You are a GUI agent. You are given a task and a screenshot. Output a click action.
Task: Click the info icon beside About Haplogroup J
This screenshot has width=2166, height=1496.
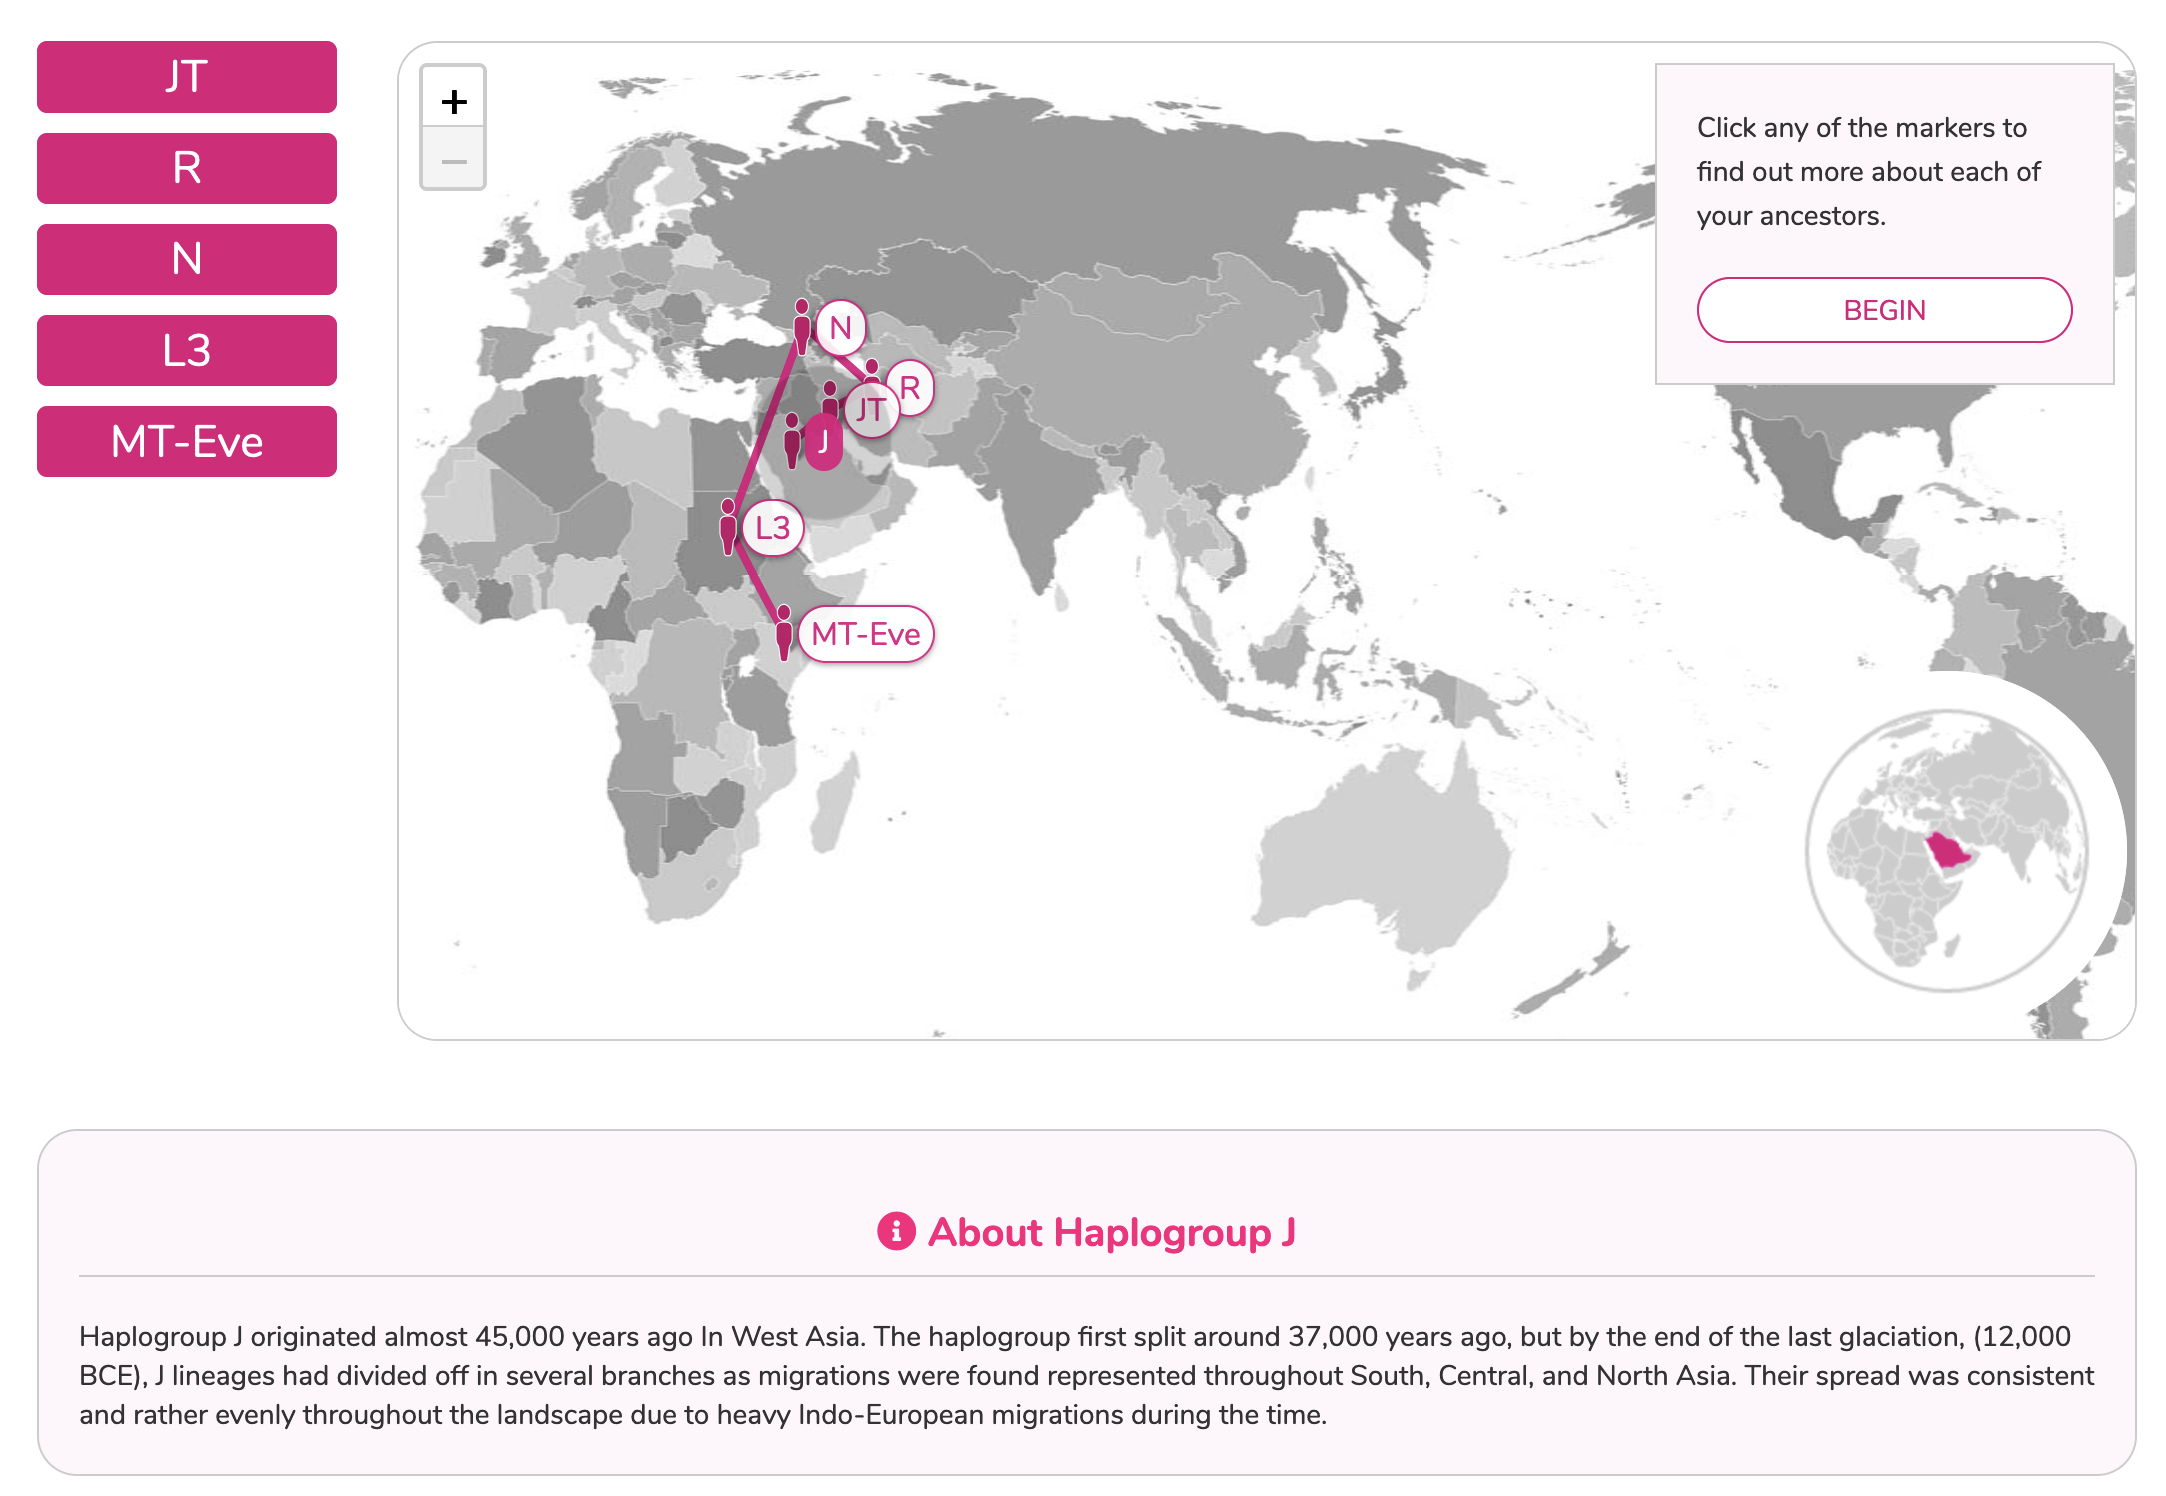896,1231
